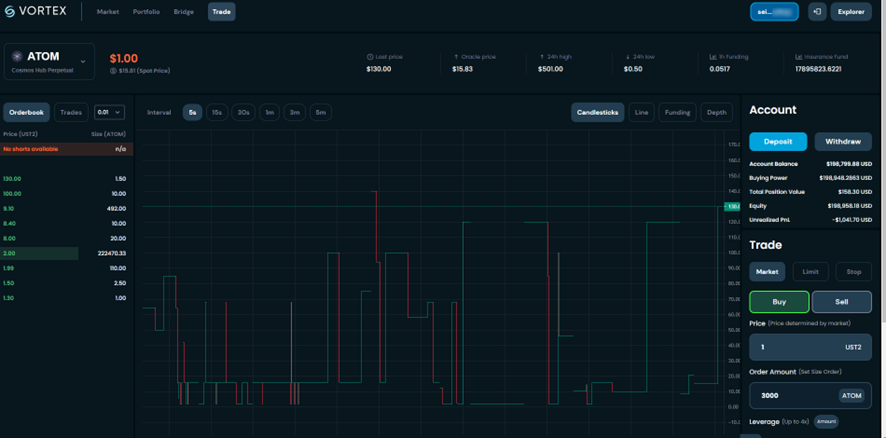Click the 130.00 orderbook bid row
The image size is (886, 438).
point(67,179)
